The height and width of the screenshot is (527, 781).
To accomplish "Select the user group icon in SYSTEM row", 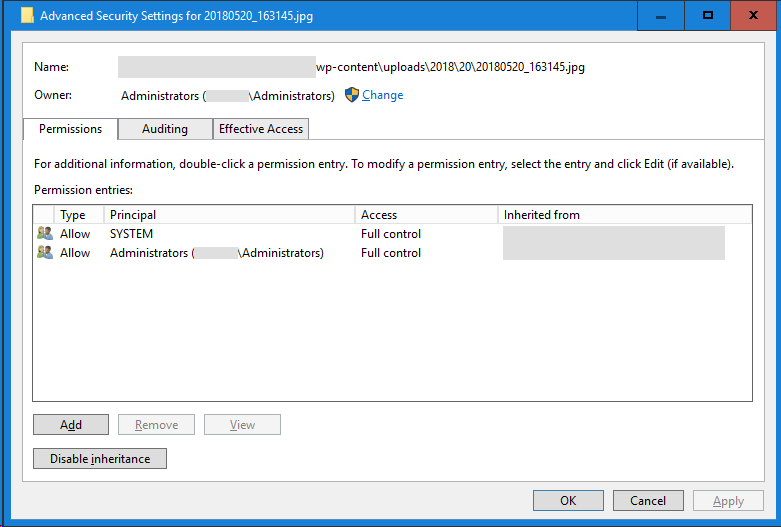I will [x=45, y=233].
